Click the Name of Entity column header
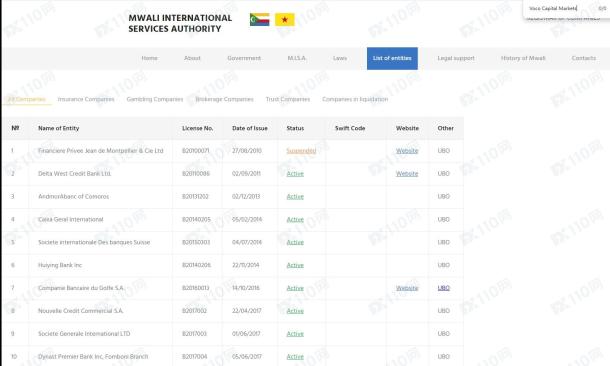The image size is (610, 366). 59,128
